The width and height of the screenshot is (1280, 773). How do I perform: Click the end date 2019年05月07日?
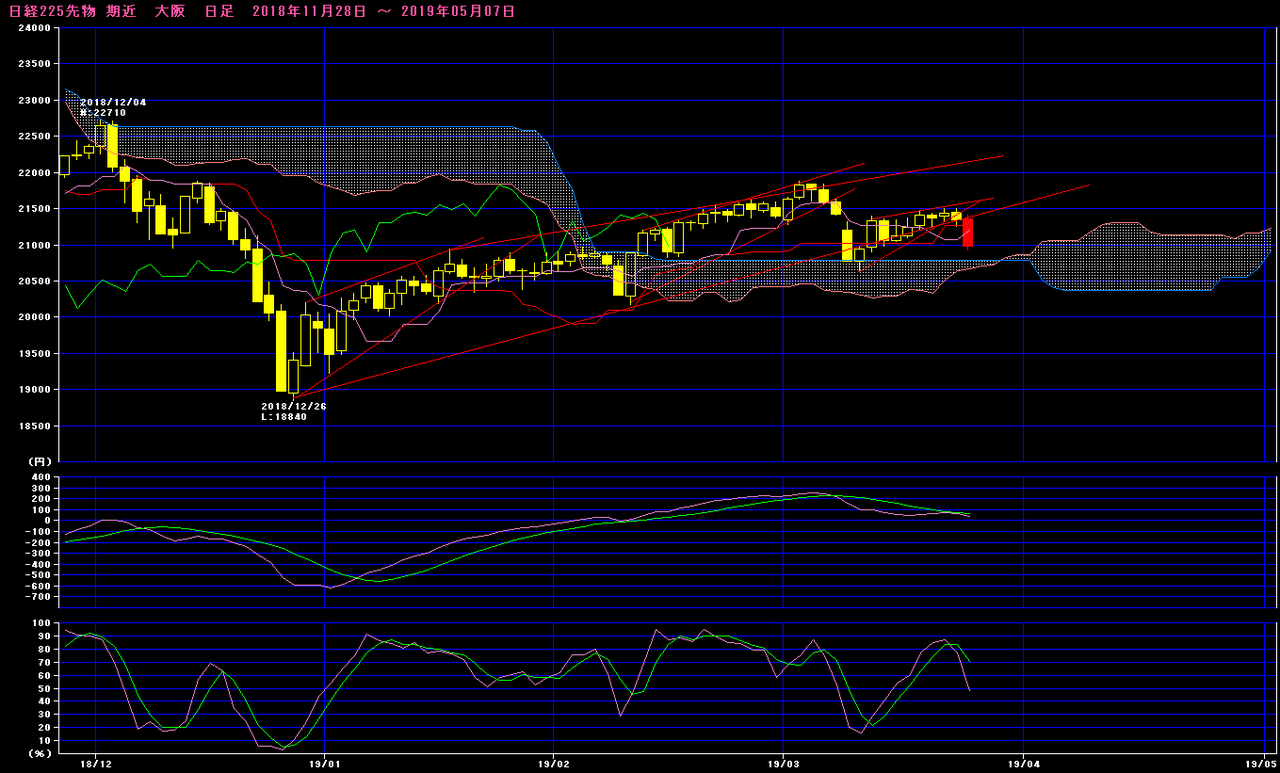coord(460,11)
